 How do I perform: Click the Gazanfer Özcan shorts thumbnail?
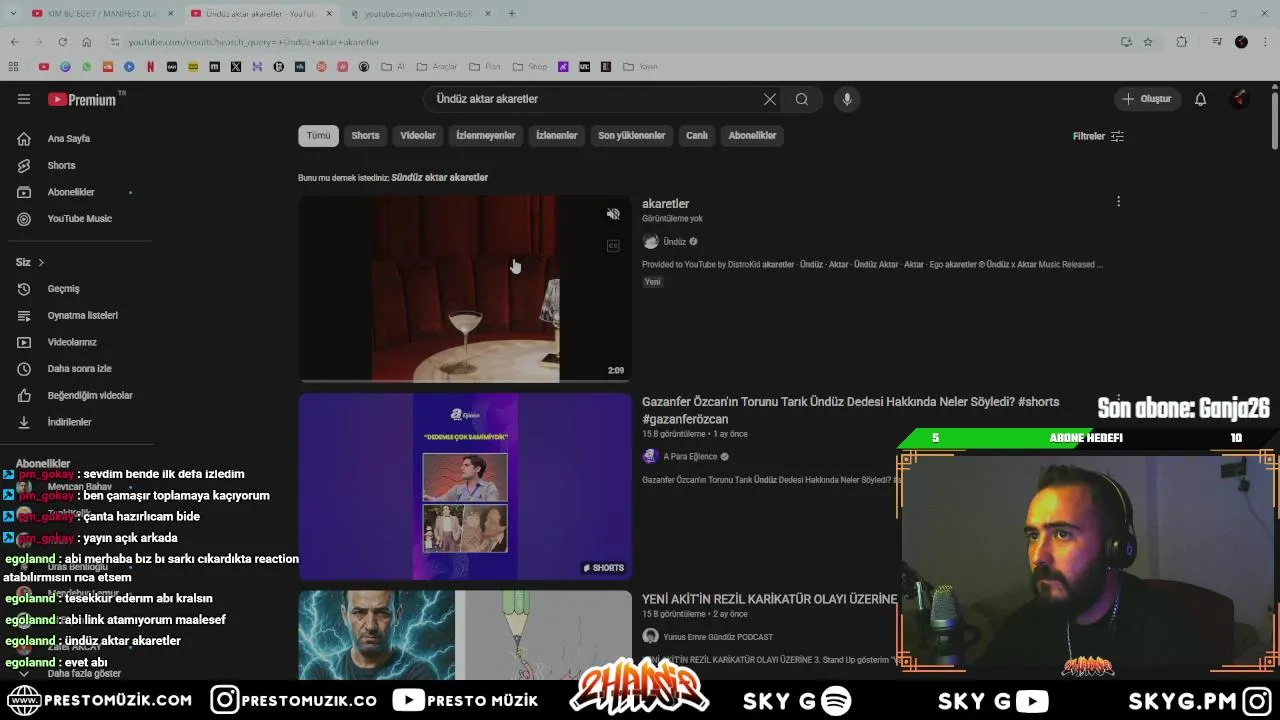tap(465, 486)
